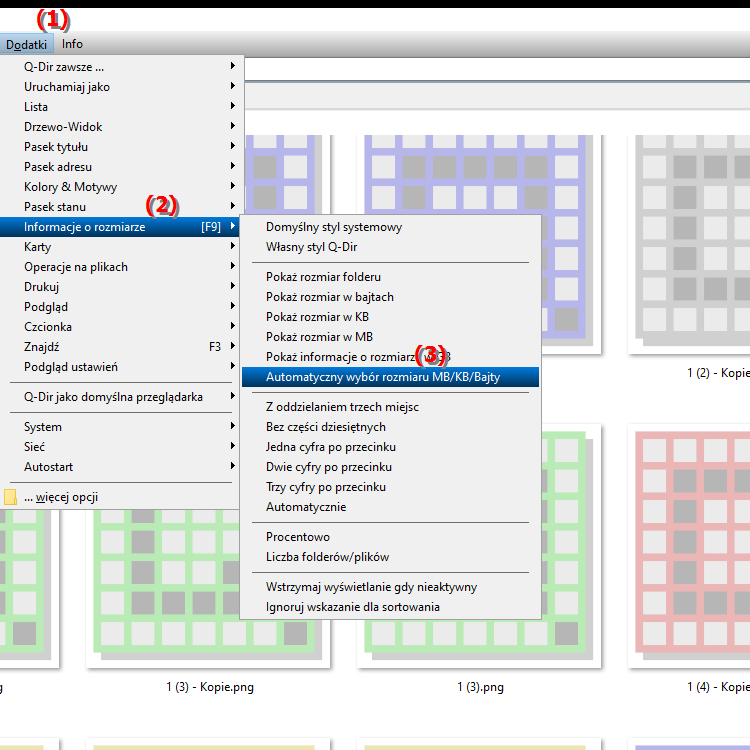Select Dwie cyfry po przecinku

click(328, 467)
